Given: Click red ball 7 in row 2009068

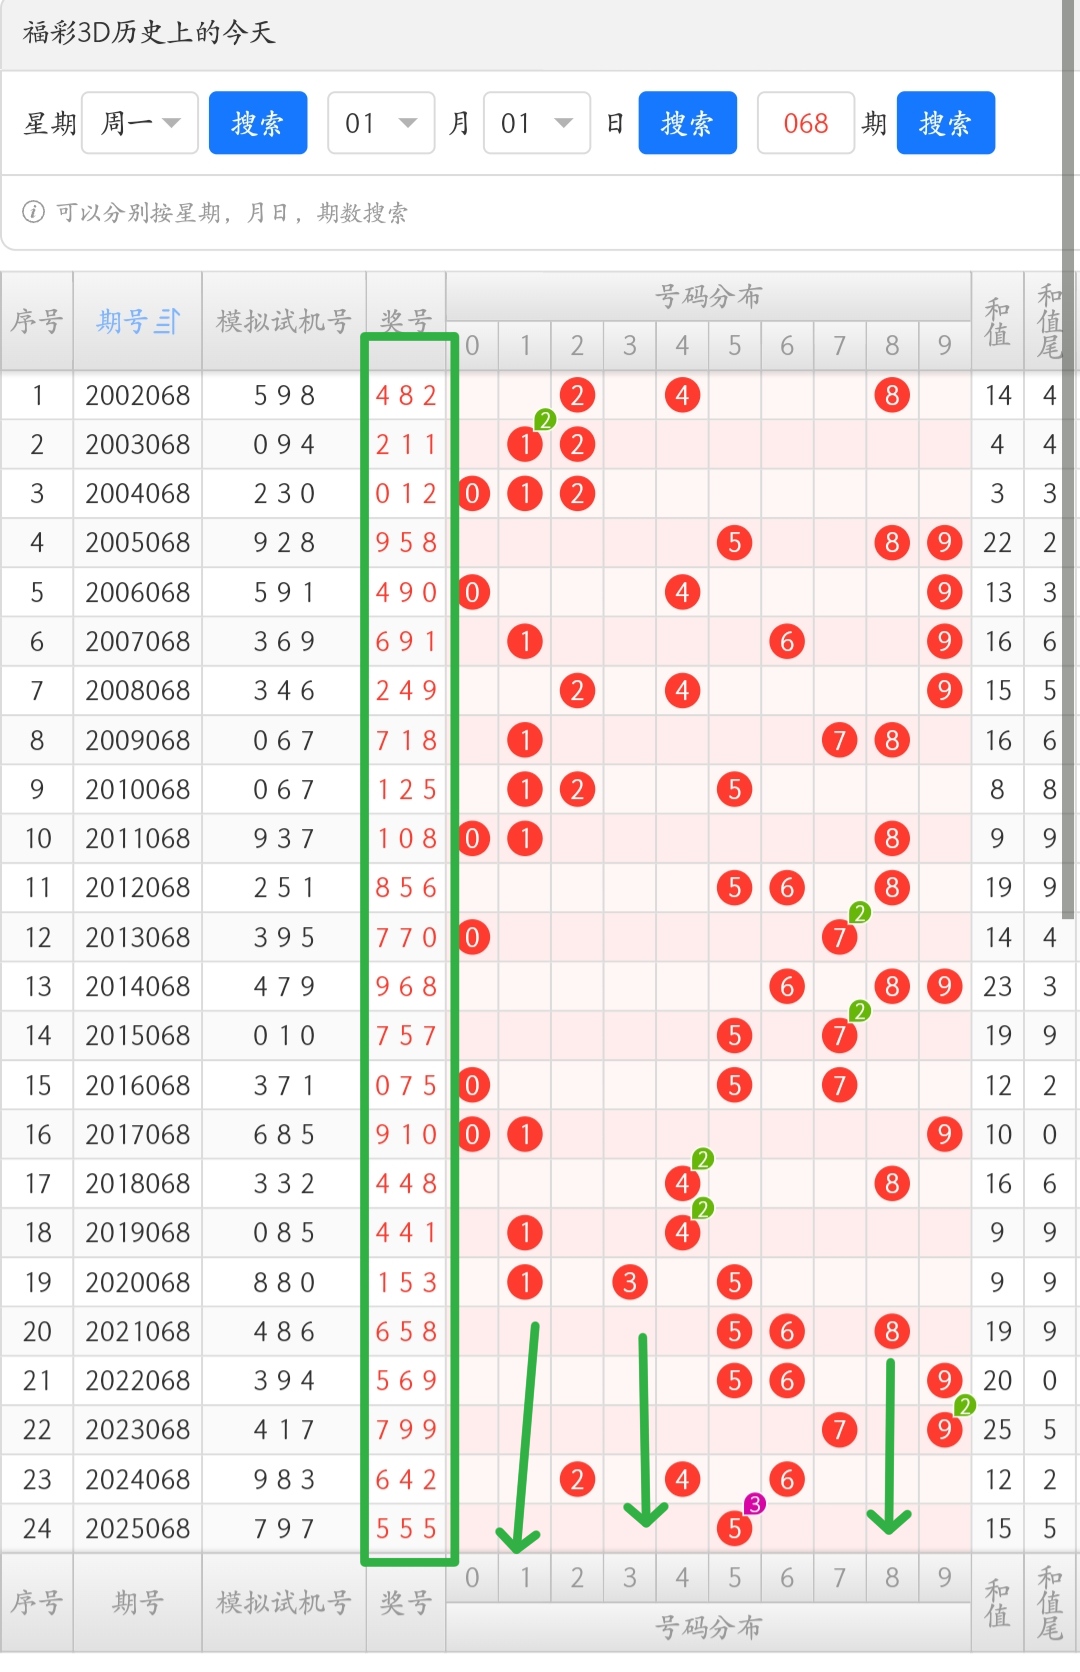Looking at the screenshot, I should tap(840, 741).
